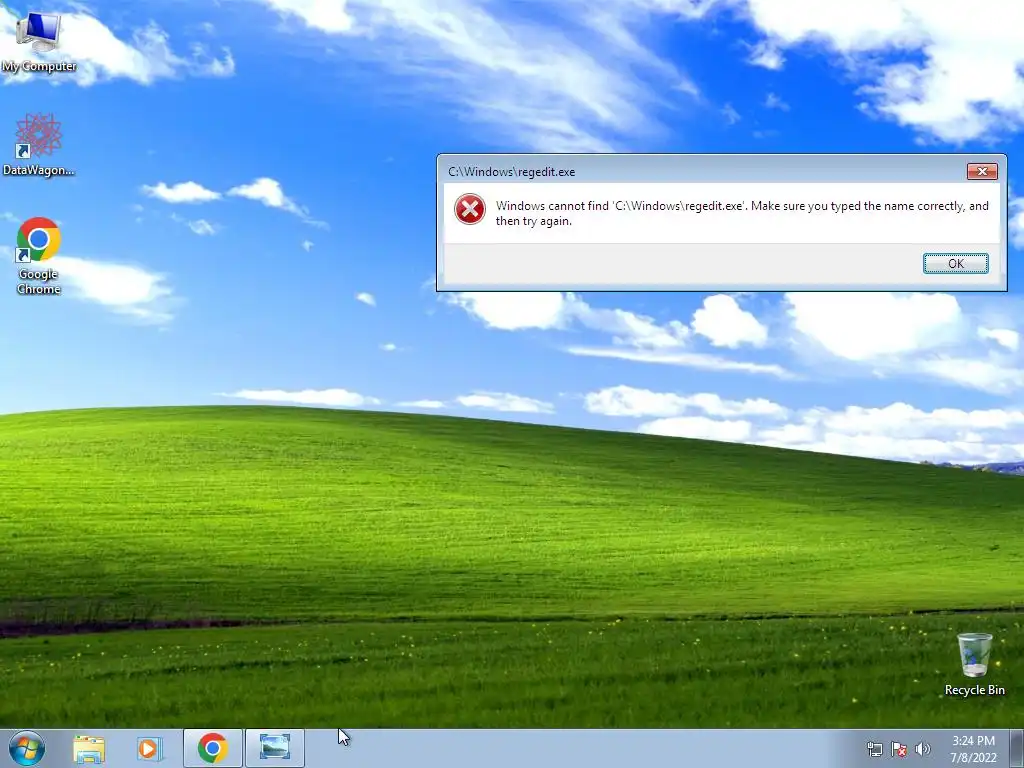
Task: Open the picture viewer taskbar item
Action: click(x=275, y=748)
